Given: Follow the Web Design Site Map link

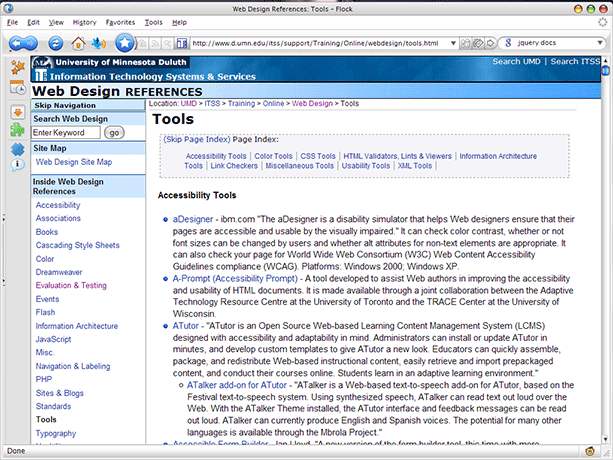Looking at the screenshot, I should click(74, 161).
